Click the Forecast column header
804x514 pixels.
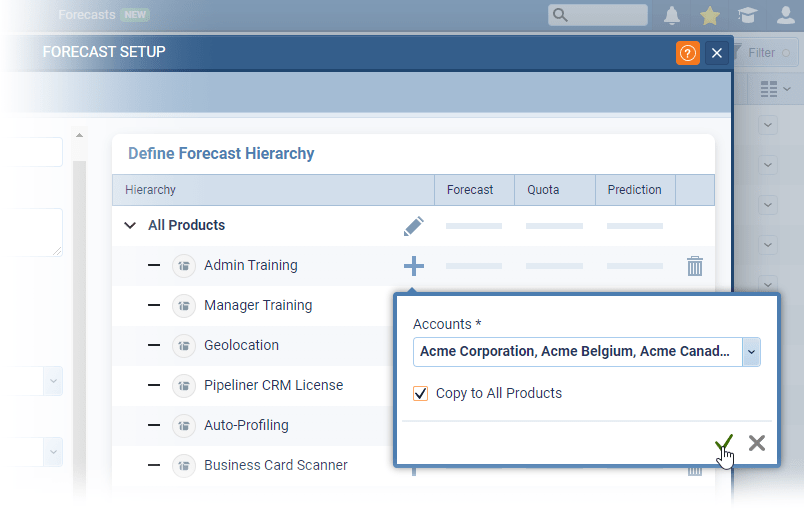(x=470, y=190)
